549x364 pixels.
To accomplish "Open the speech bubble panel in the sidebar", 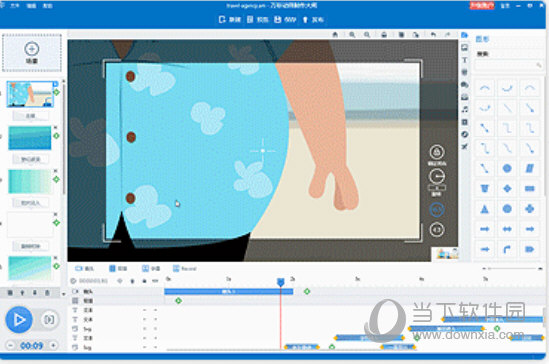I will tap(465, 85).
